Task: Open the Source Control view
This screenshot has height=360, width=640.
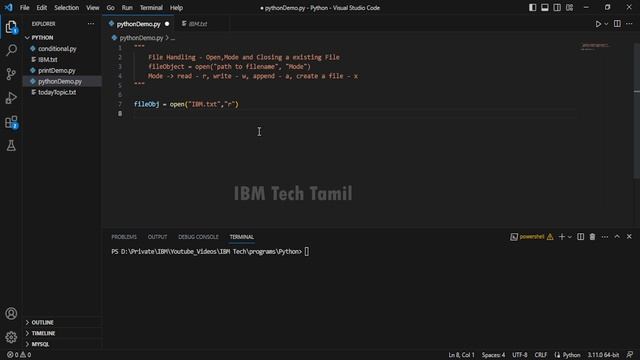Action: 11,74
